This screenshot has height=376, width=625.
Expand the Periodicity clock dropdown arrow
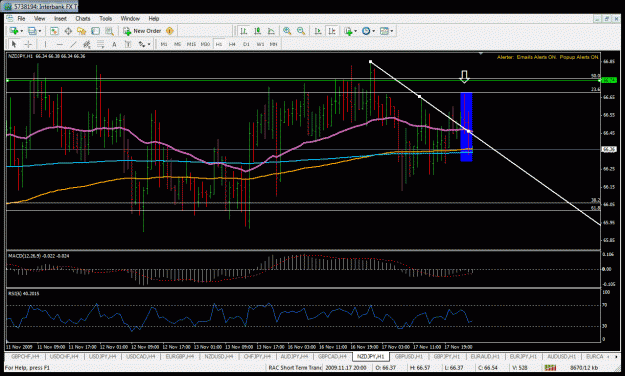(x=373, y=31)
